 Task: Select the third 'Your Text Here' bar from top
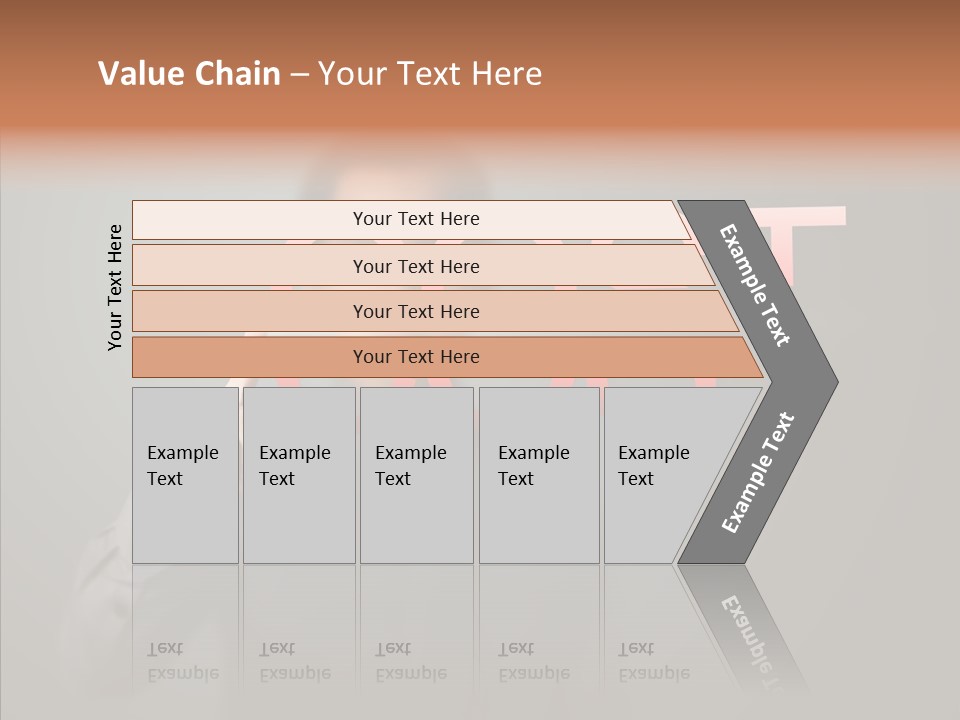click(415, 311)
